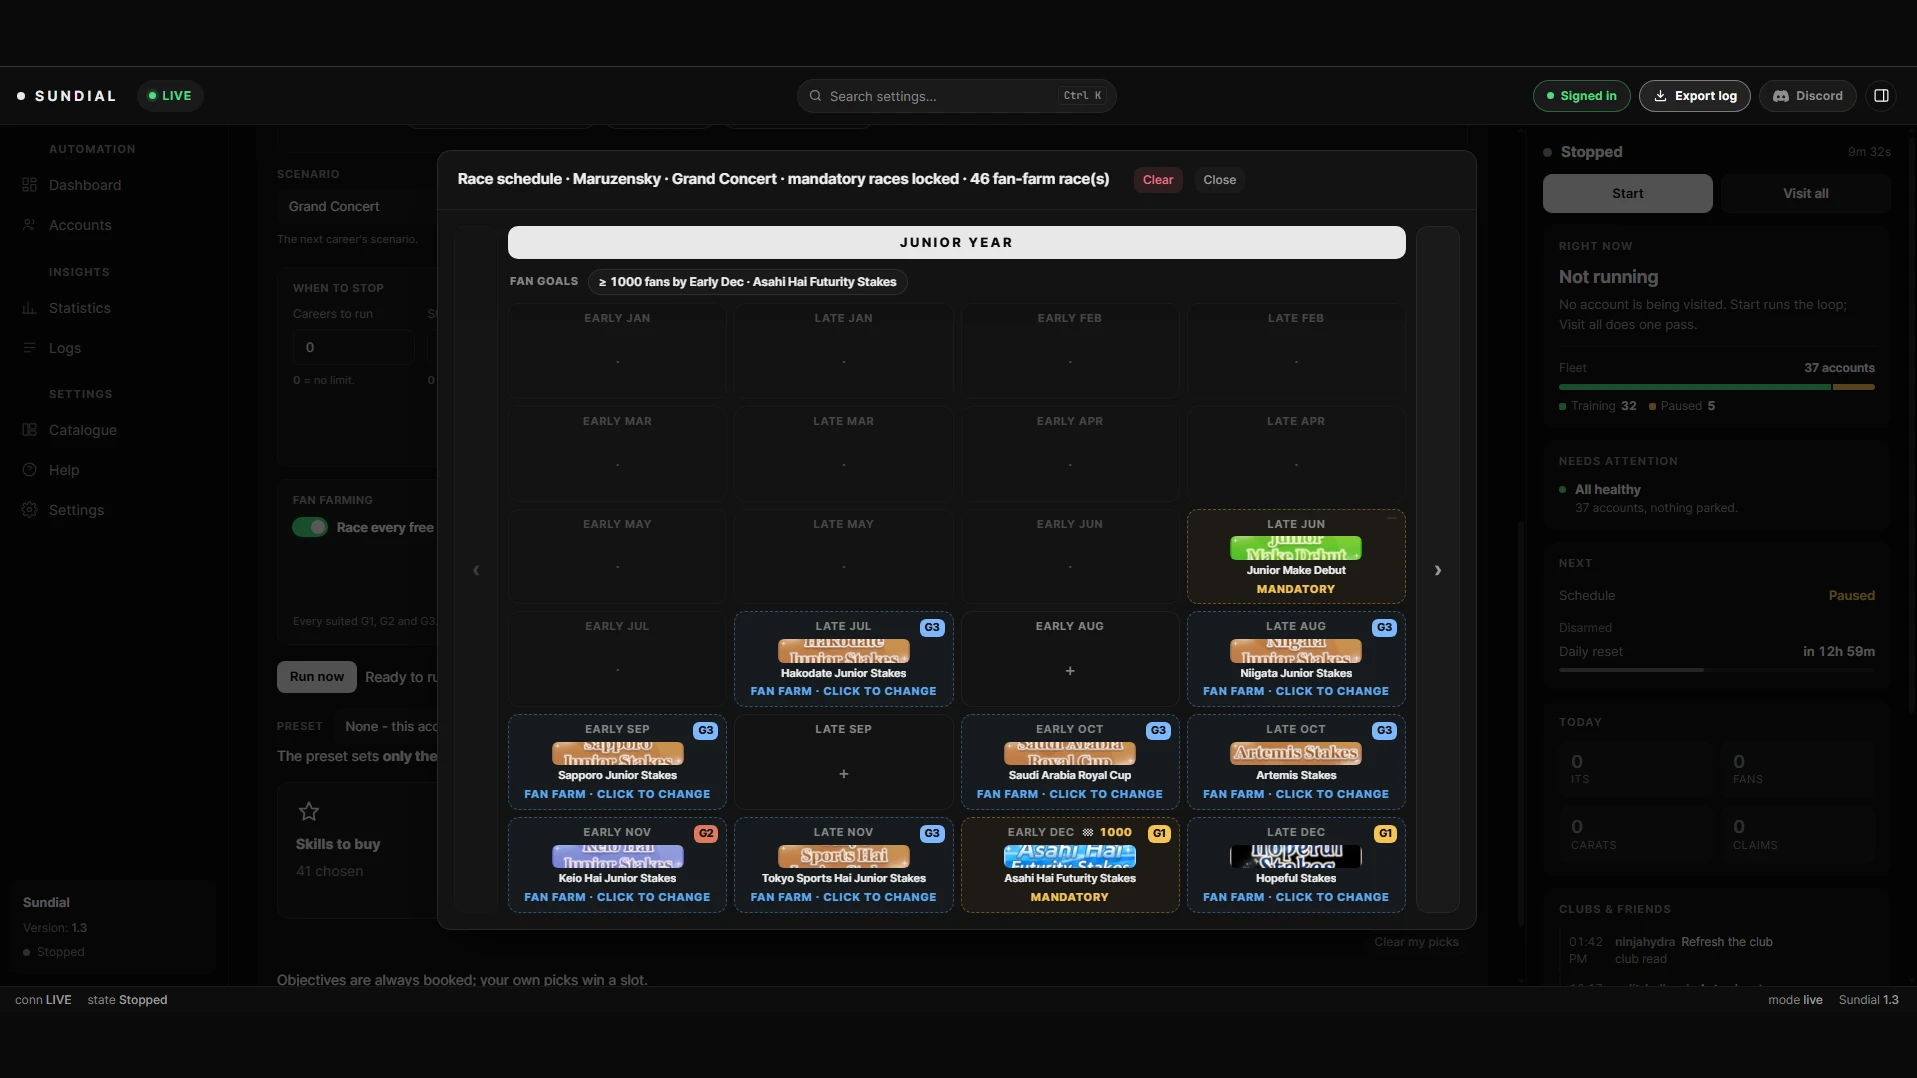
Task: Clear the race schedule picks
Action: (1158, 180)
